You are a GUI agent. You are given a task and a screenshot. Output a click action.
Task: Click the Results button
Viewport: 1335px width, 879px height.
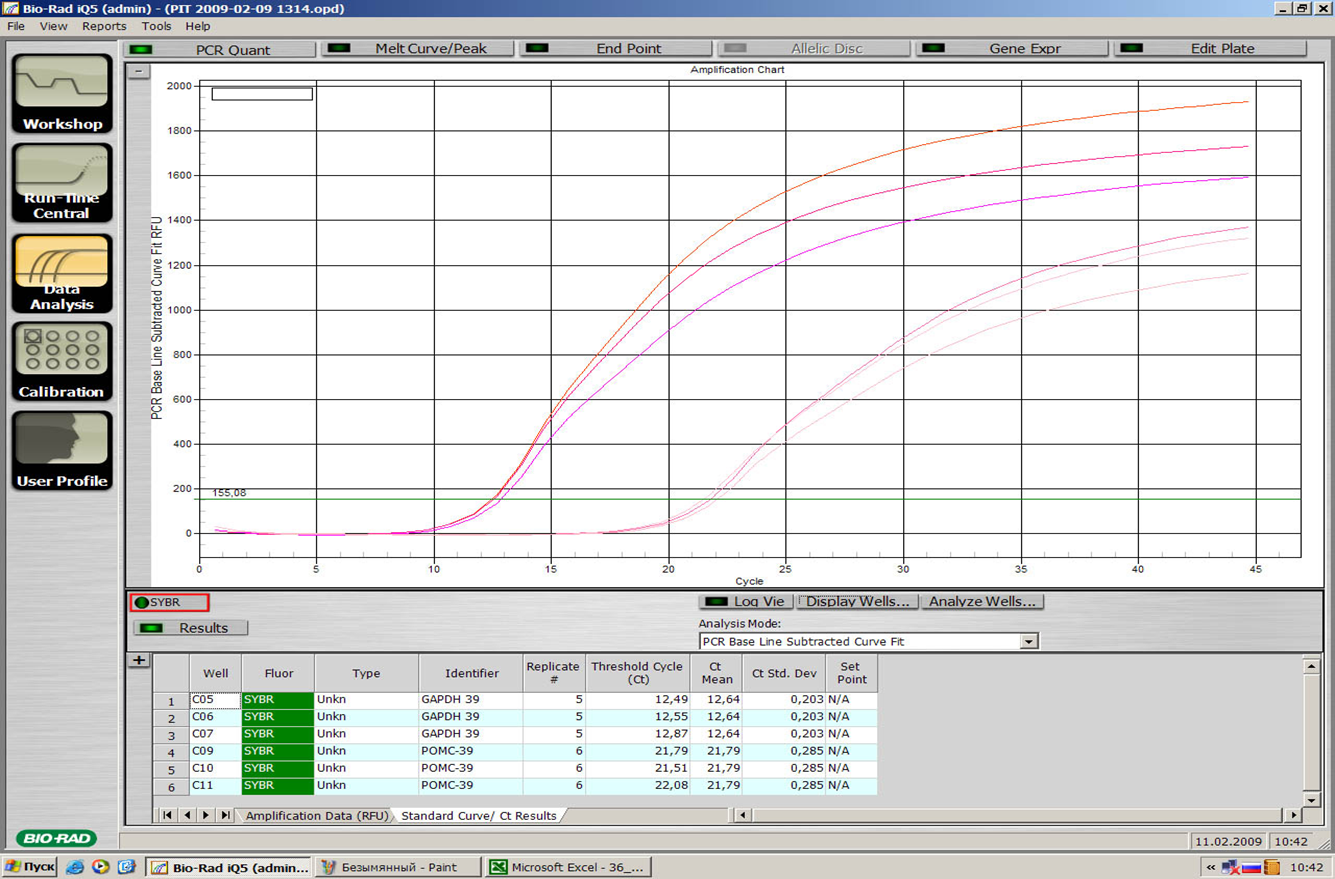[x=191, y=628]
